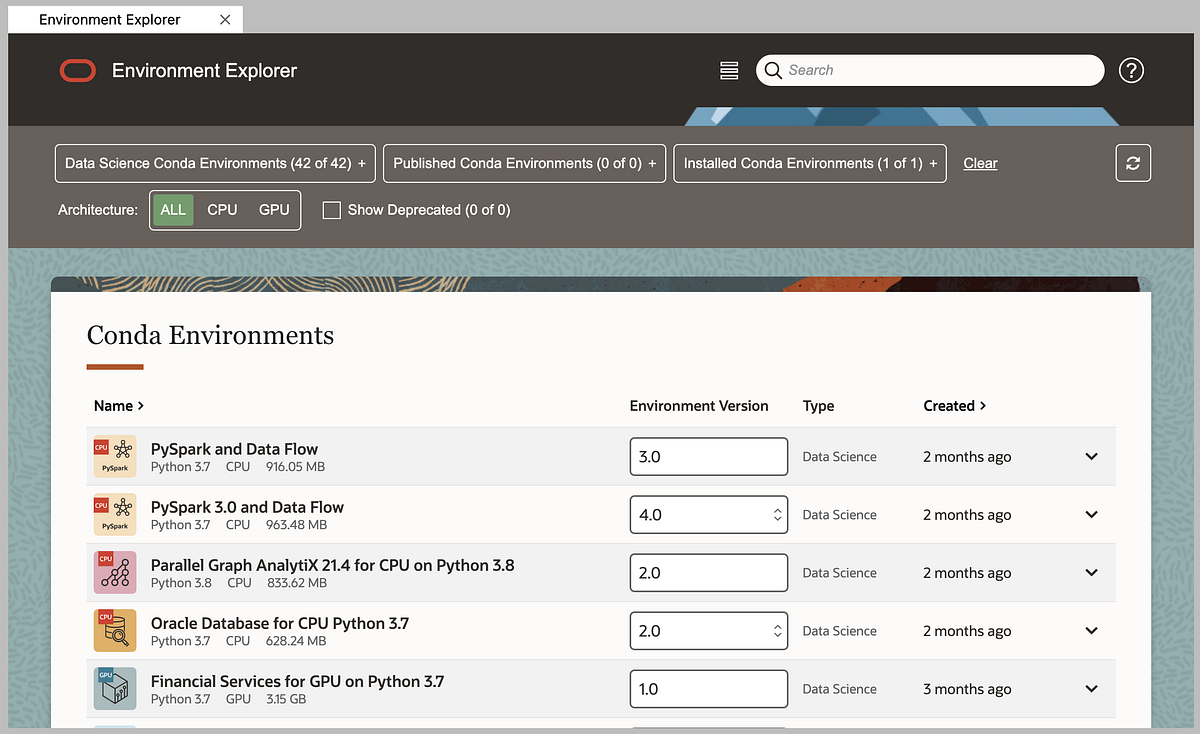Select the CPU architecture filter
Image resolution: width=1200 pixels, height=734 pixels.
coord(222,209)
